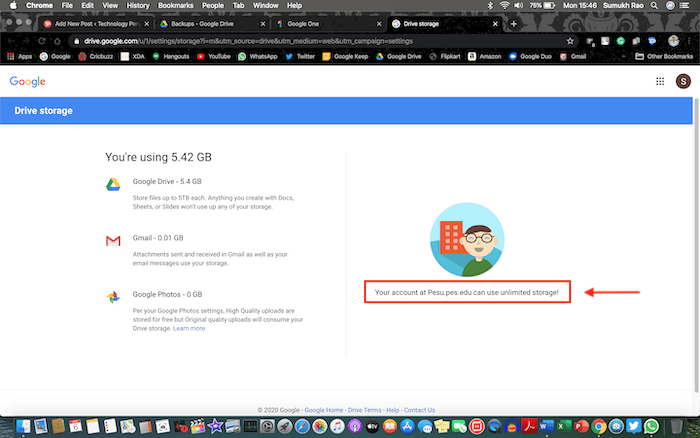700x438 pixels.
Task: Click the Google Drive triangle icon
Action: [x=113, y=184]
